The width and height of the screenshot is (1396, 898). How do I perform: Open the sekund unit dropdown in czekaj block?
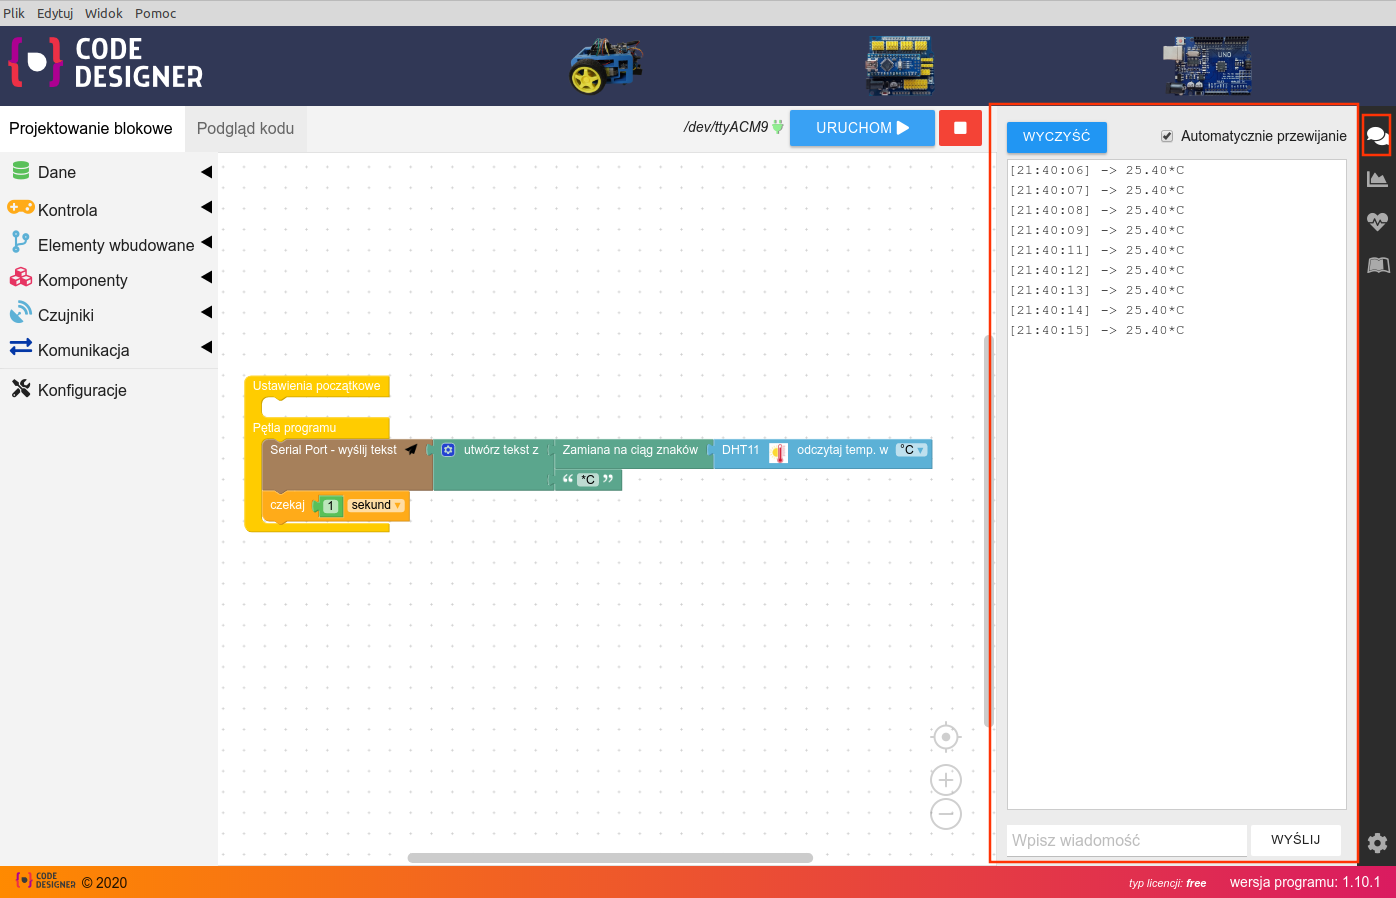click(x=376, y=506)
